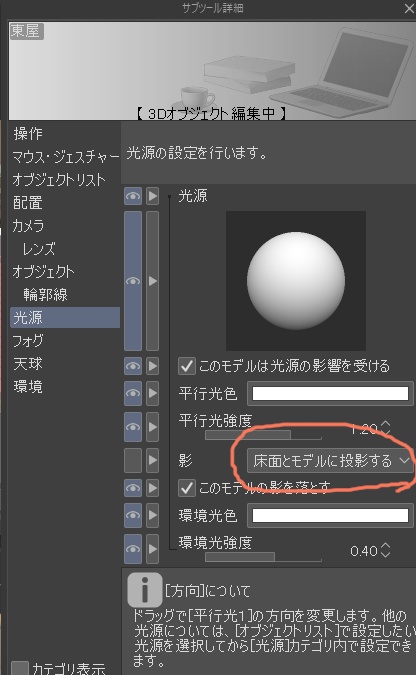This screenshot has width=416, height=675.
Task: Select the 輪郭線 subcategory
Action: tap(45, 294)
